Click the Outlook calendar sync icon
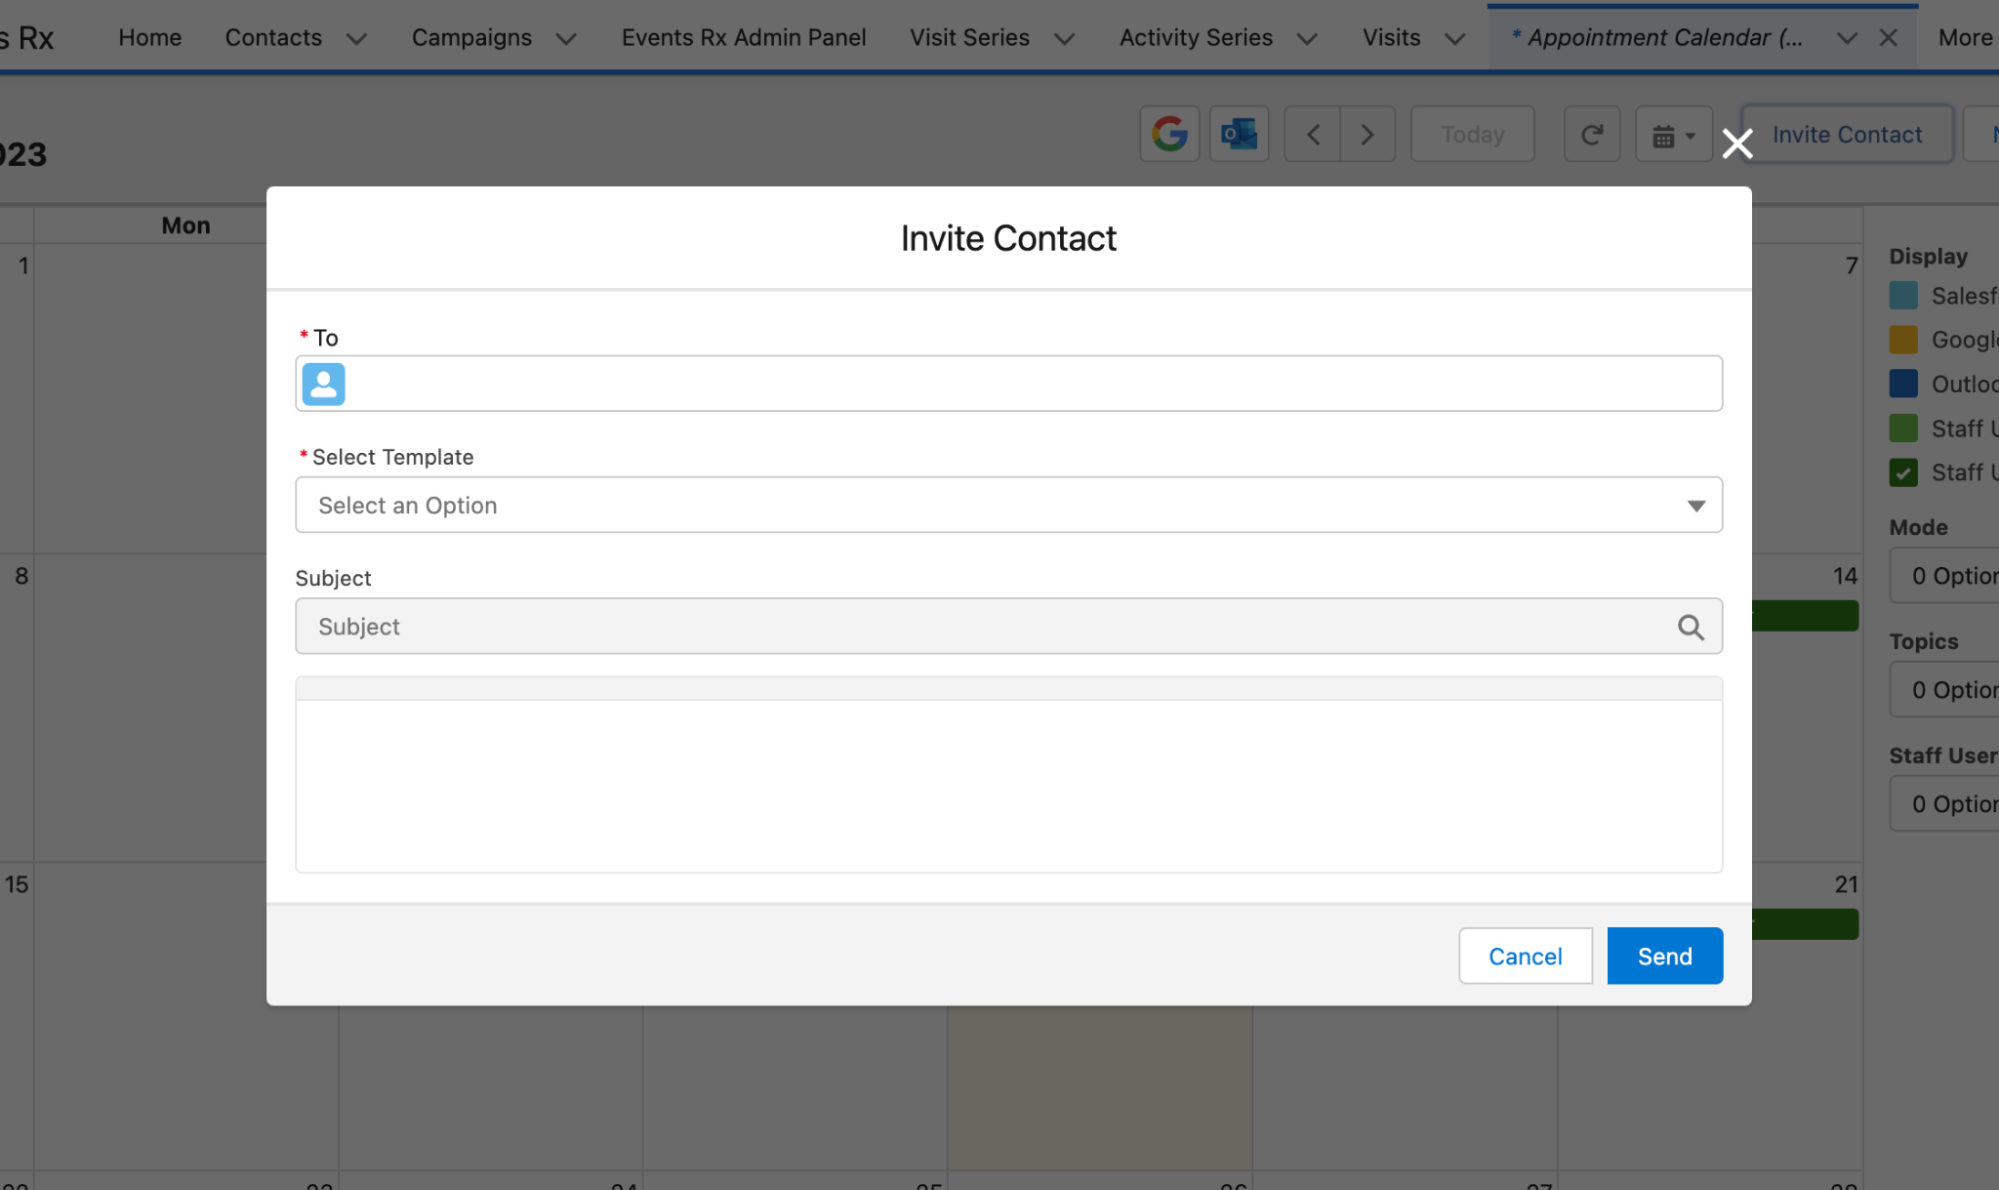 point(1239,134)
